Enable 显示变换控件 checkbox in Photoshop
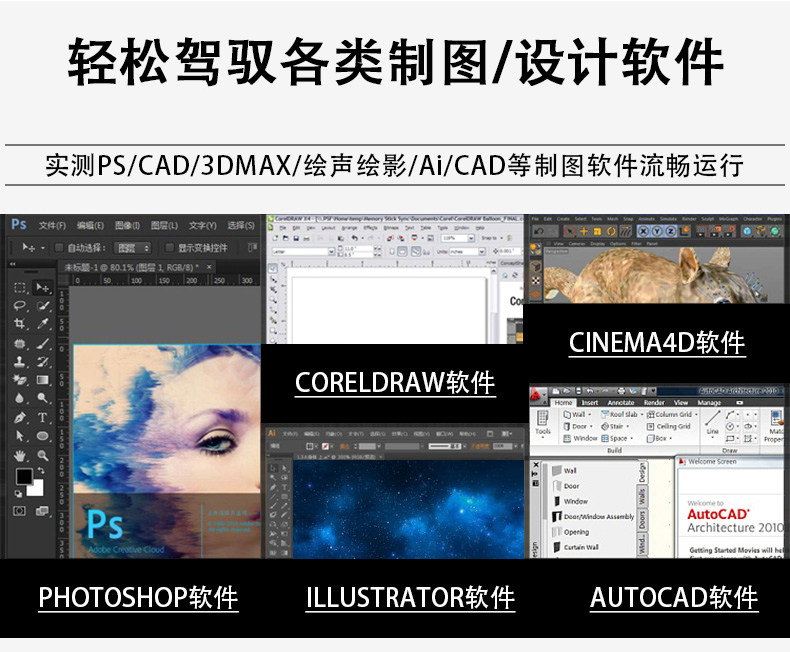This screenshot has height=652, width=790. click(169, 247)
